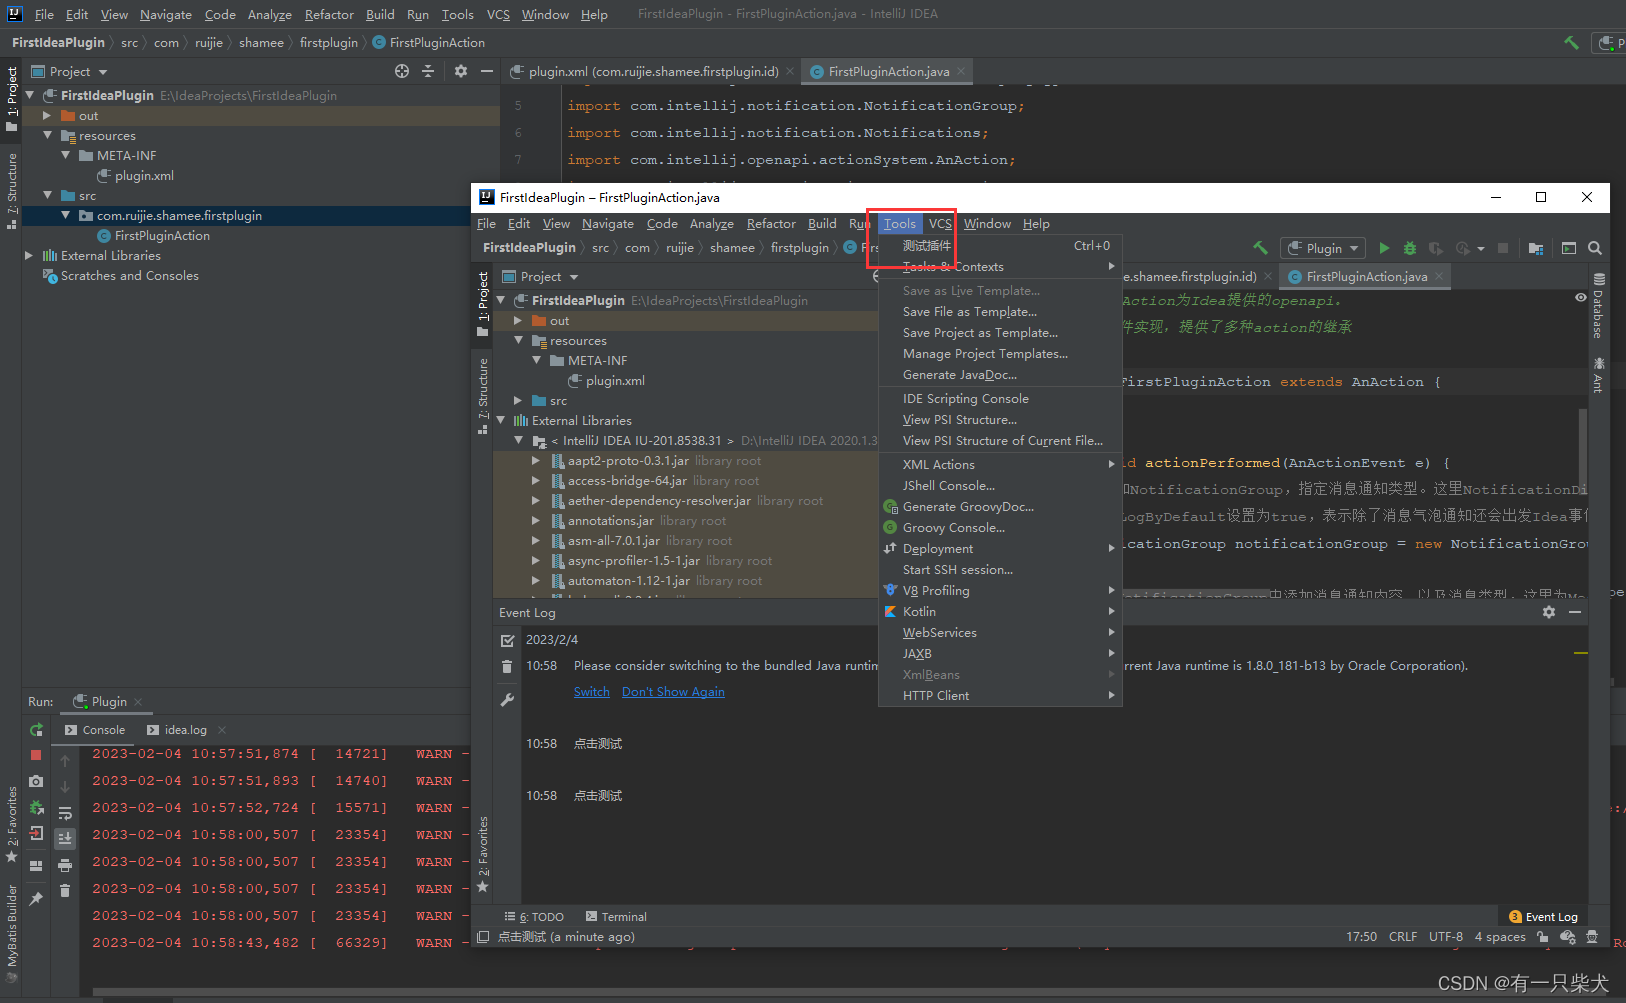Open Search Everywhere magnifier in the front window

pos(1595,248)
